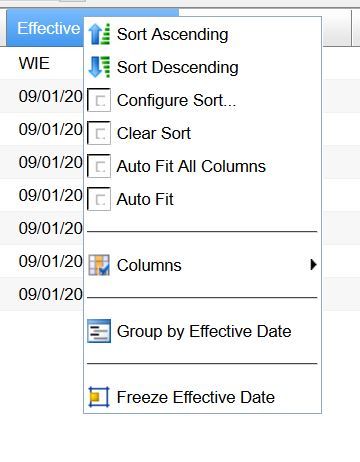
Task: Click the Group by Effective Date icon
Action: (99, 331)
